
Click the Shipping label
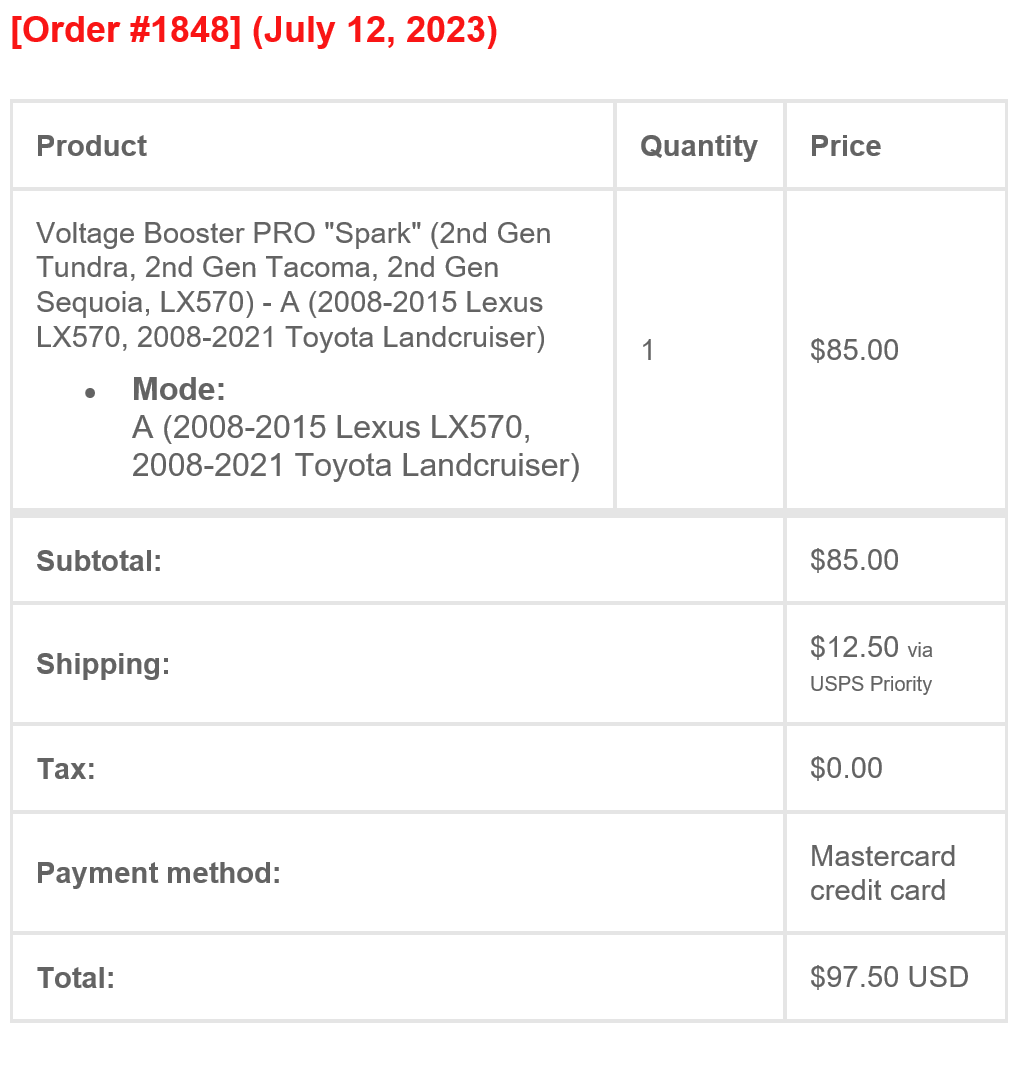[x=103, y=664]
